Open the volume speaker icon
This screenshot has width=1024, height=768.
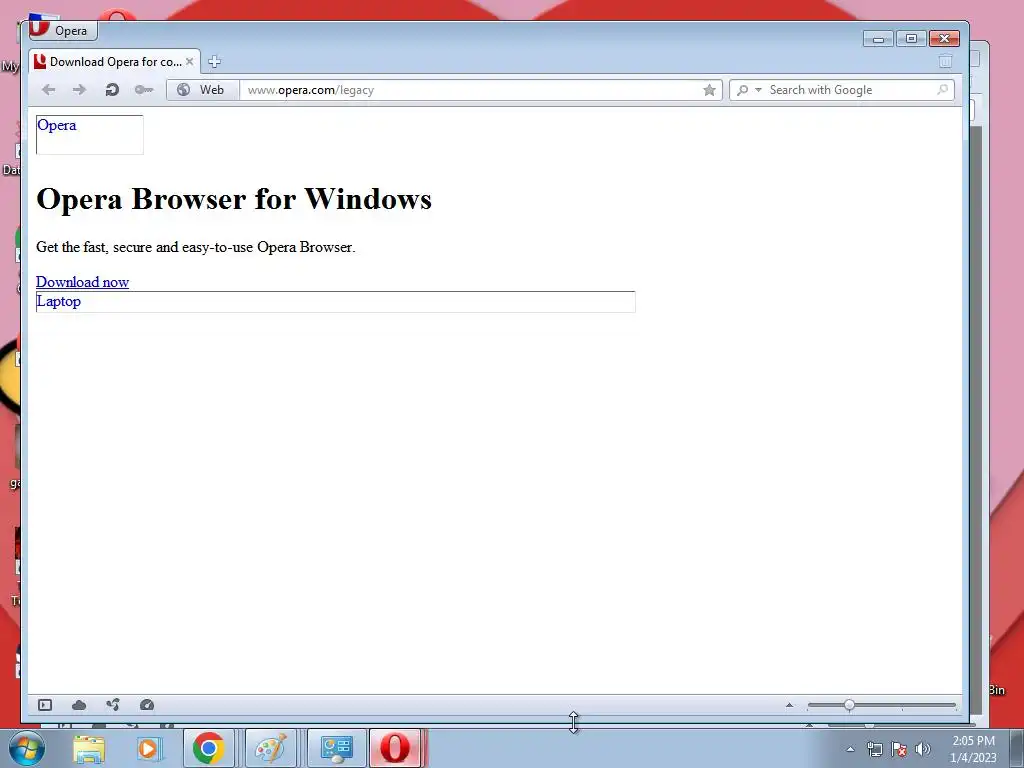point(923,749)
